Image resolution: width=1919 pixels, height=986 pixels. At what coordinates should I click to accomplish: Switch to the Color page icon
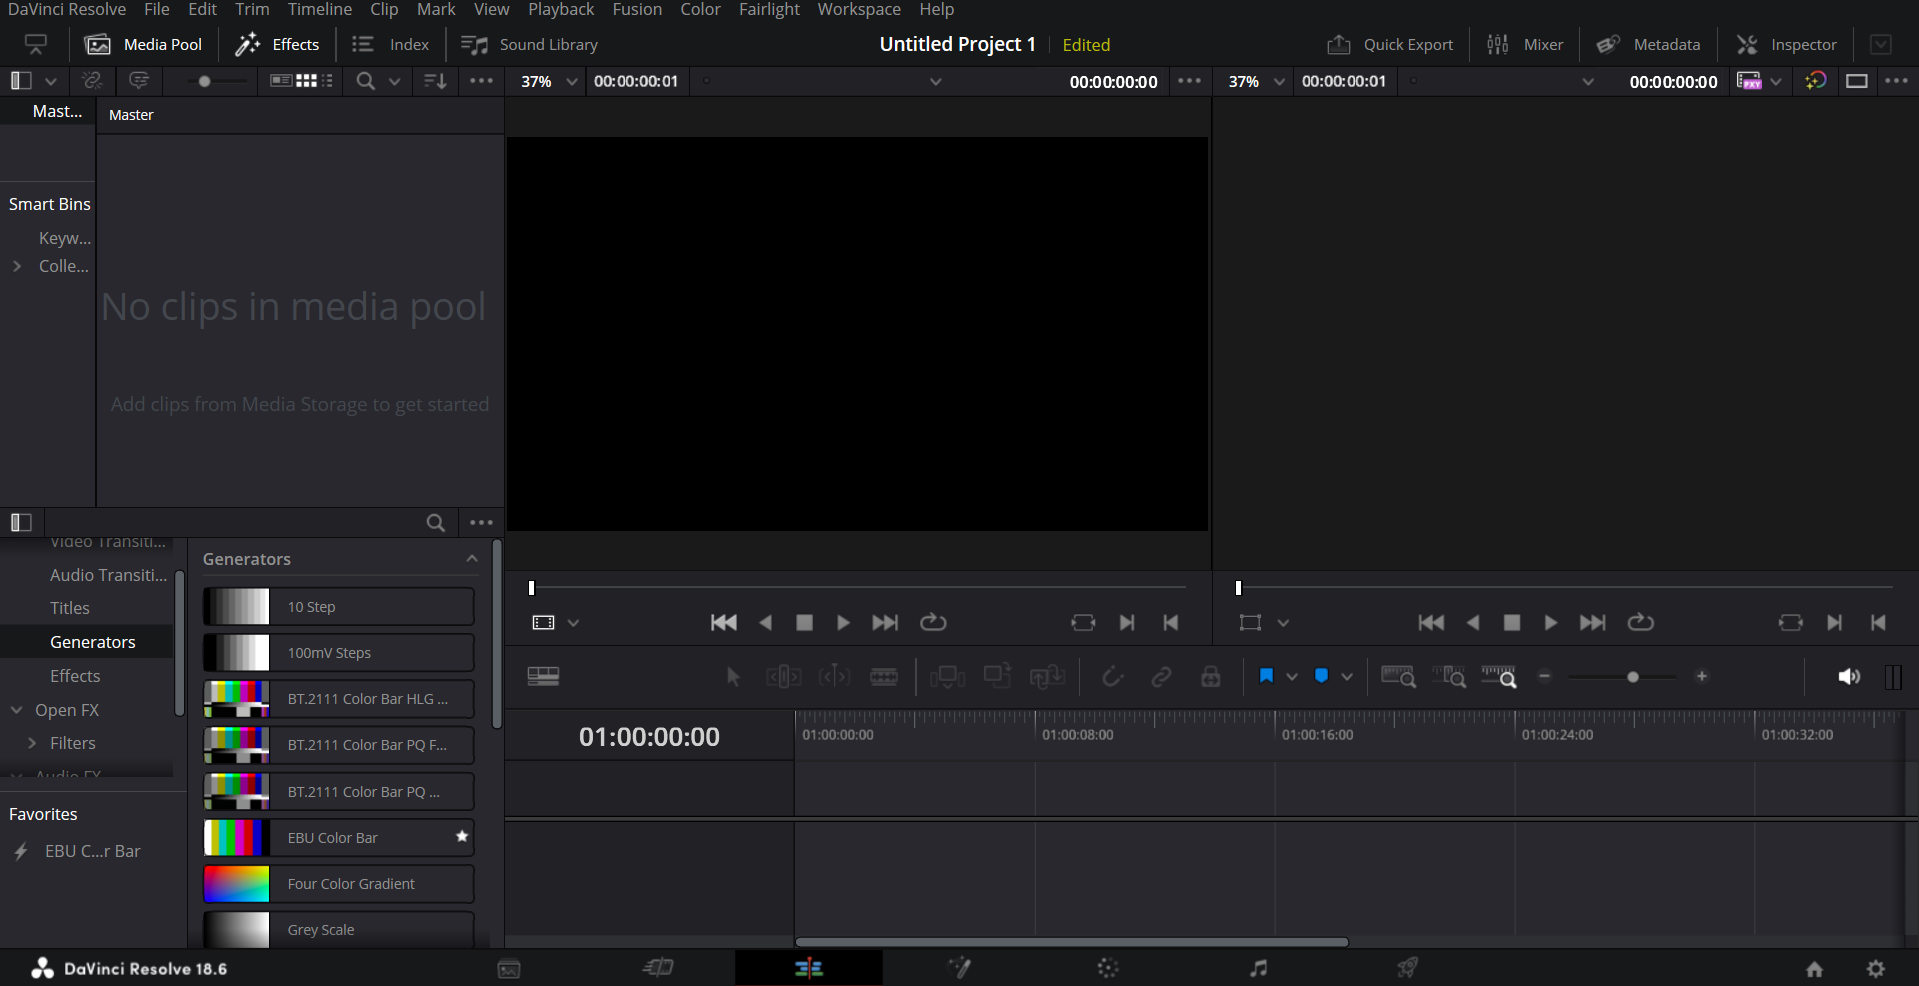point(1108,968)
